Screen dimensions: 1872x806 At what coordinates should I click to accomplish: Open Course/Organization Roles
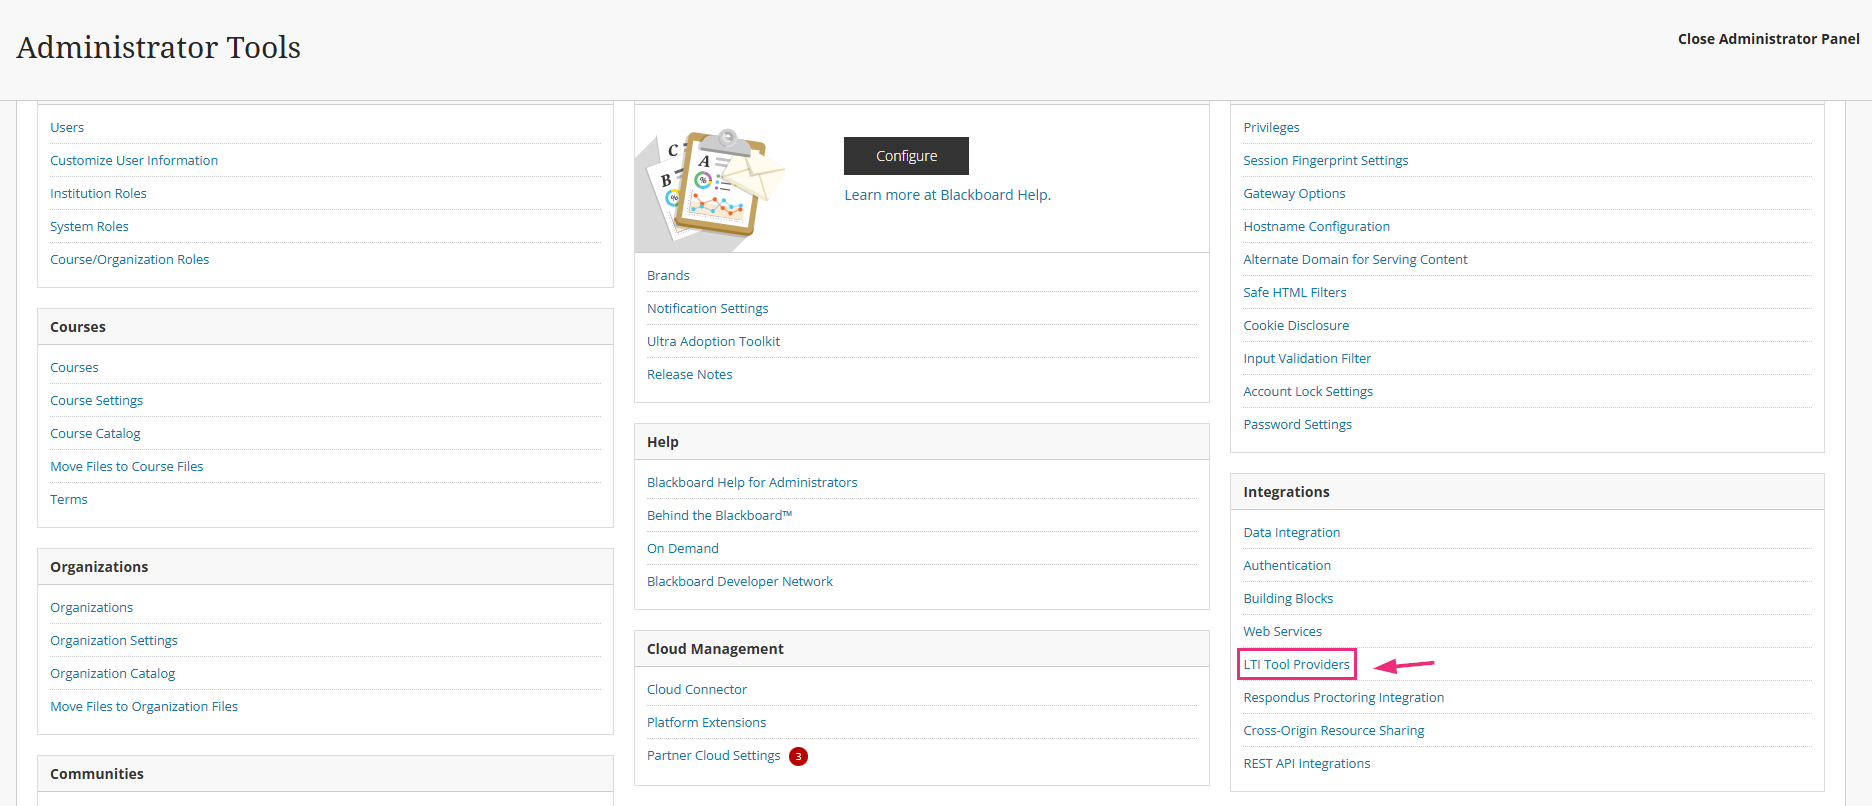point(130,260)
